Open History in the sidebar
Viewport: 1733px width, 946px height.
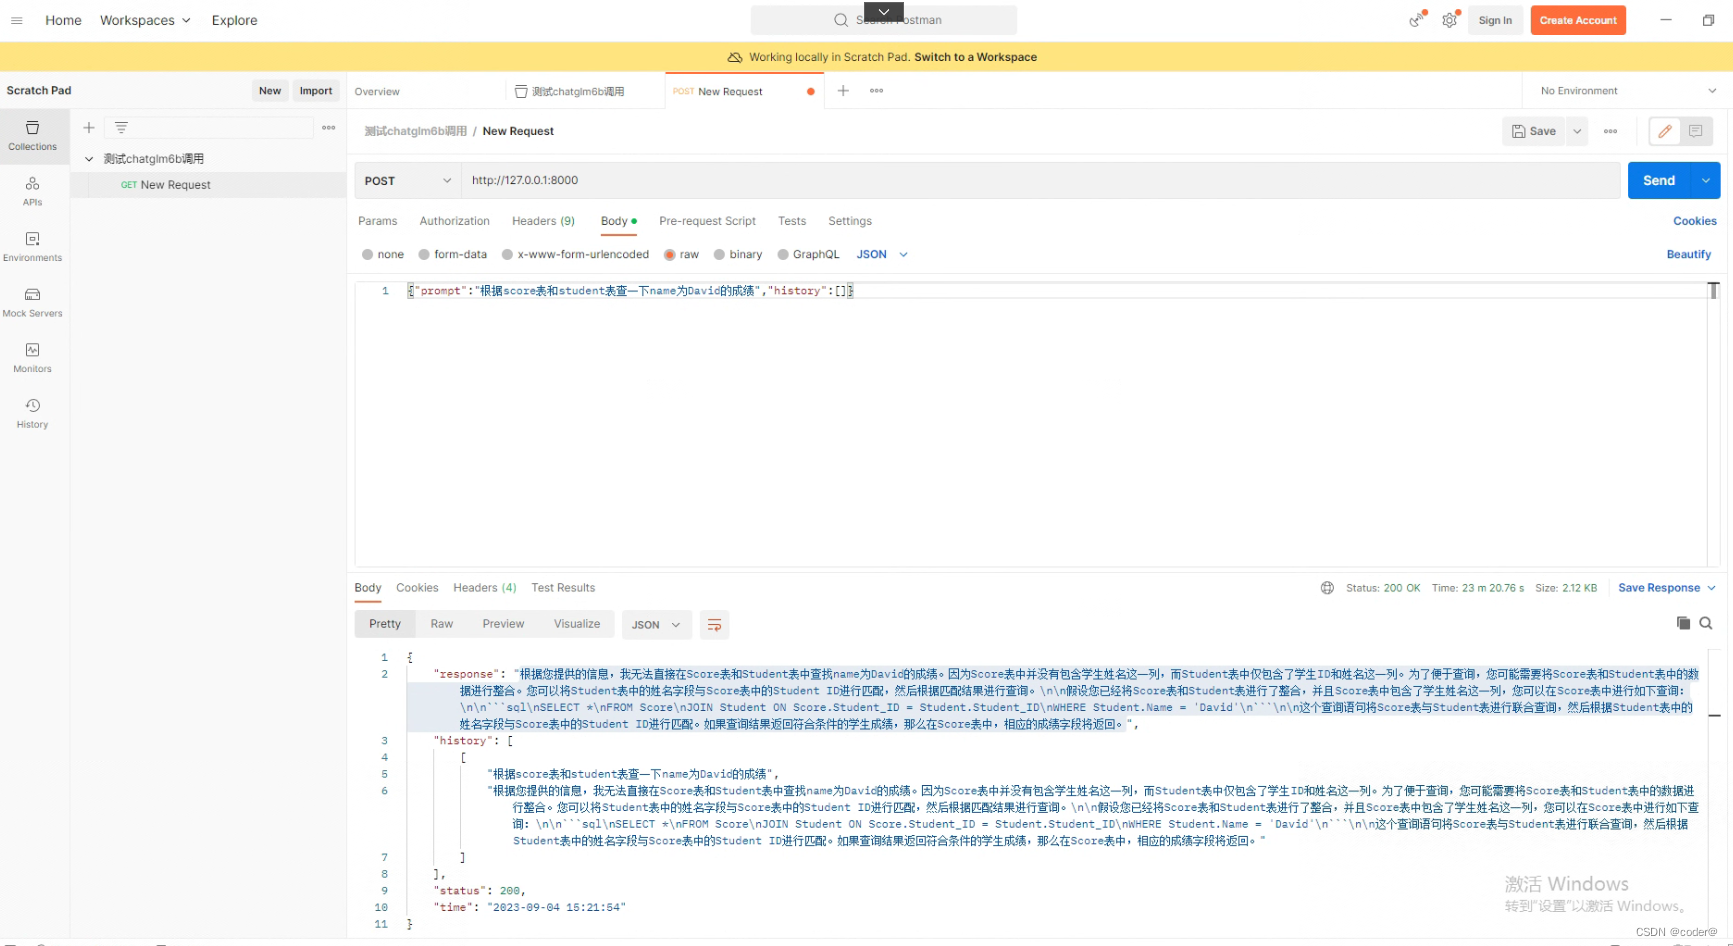33,413
